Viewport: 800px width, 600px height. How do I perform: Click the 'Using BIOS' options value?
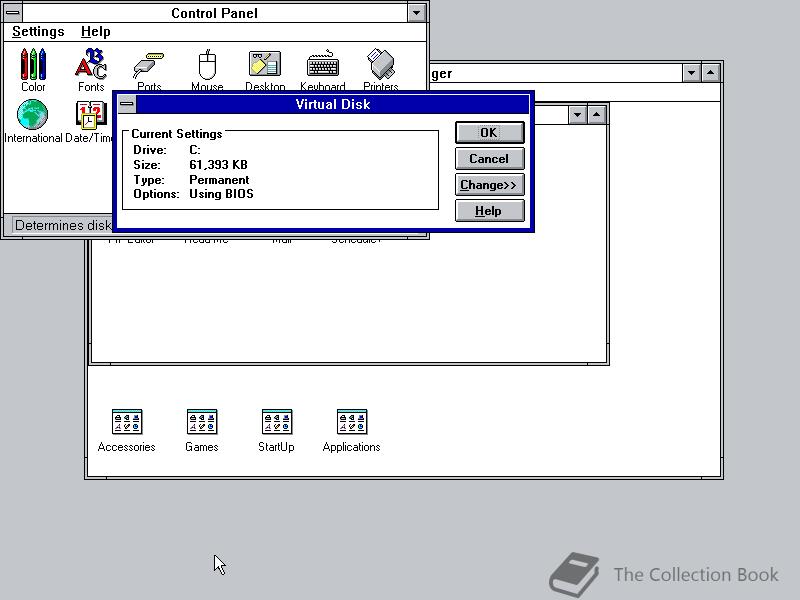pyautogui.click(x=221, y=194)
